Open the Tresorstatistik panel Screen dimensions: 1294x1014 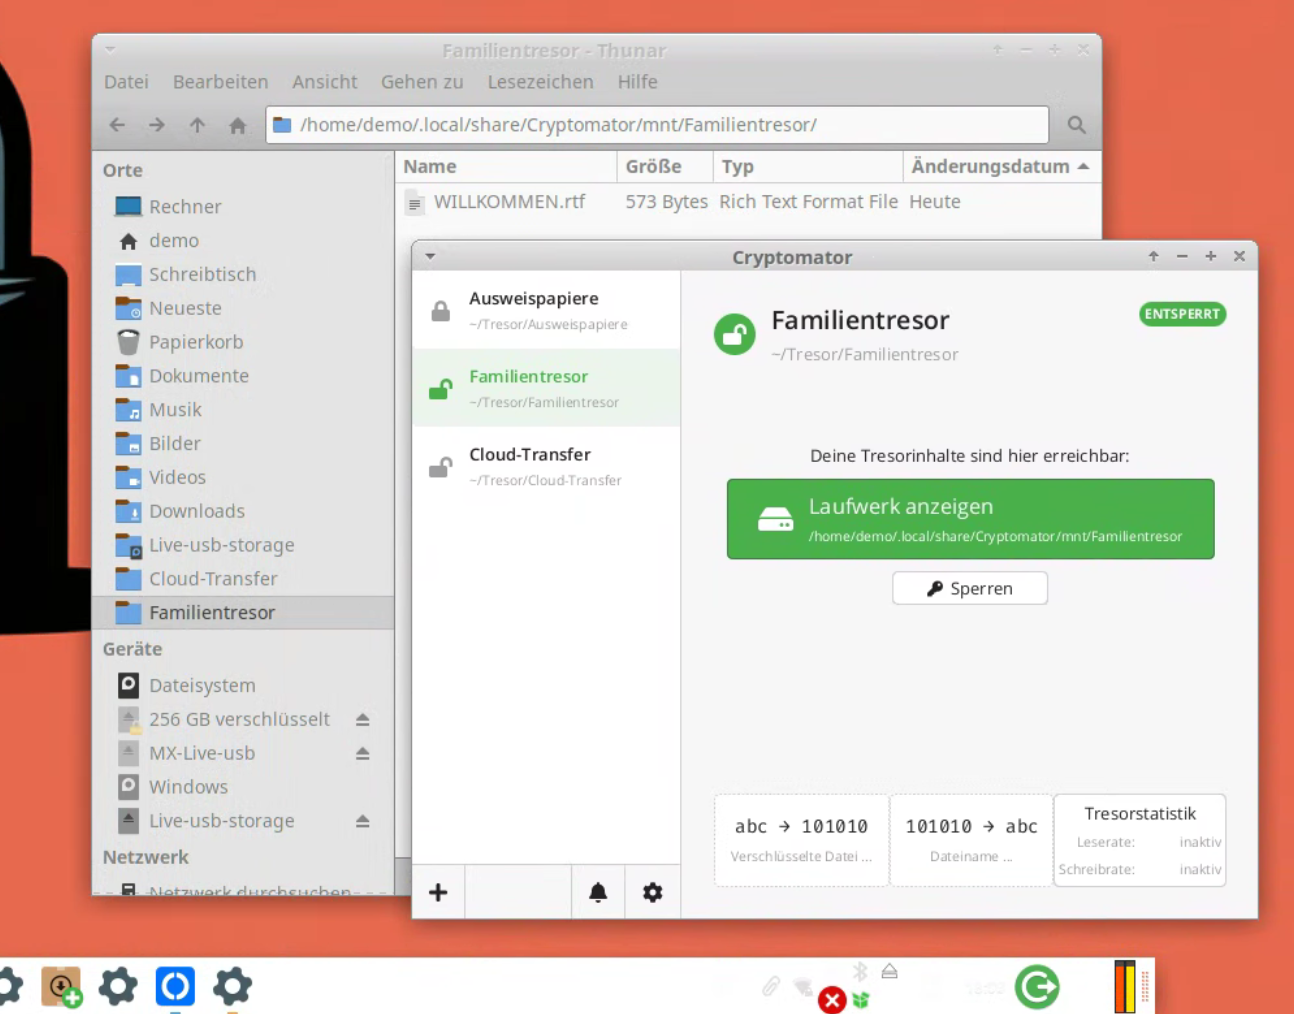pos(1140,840)
